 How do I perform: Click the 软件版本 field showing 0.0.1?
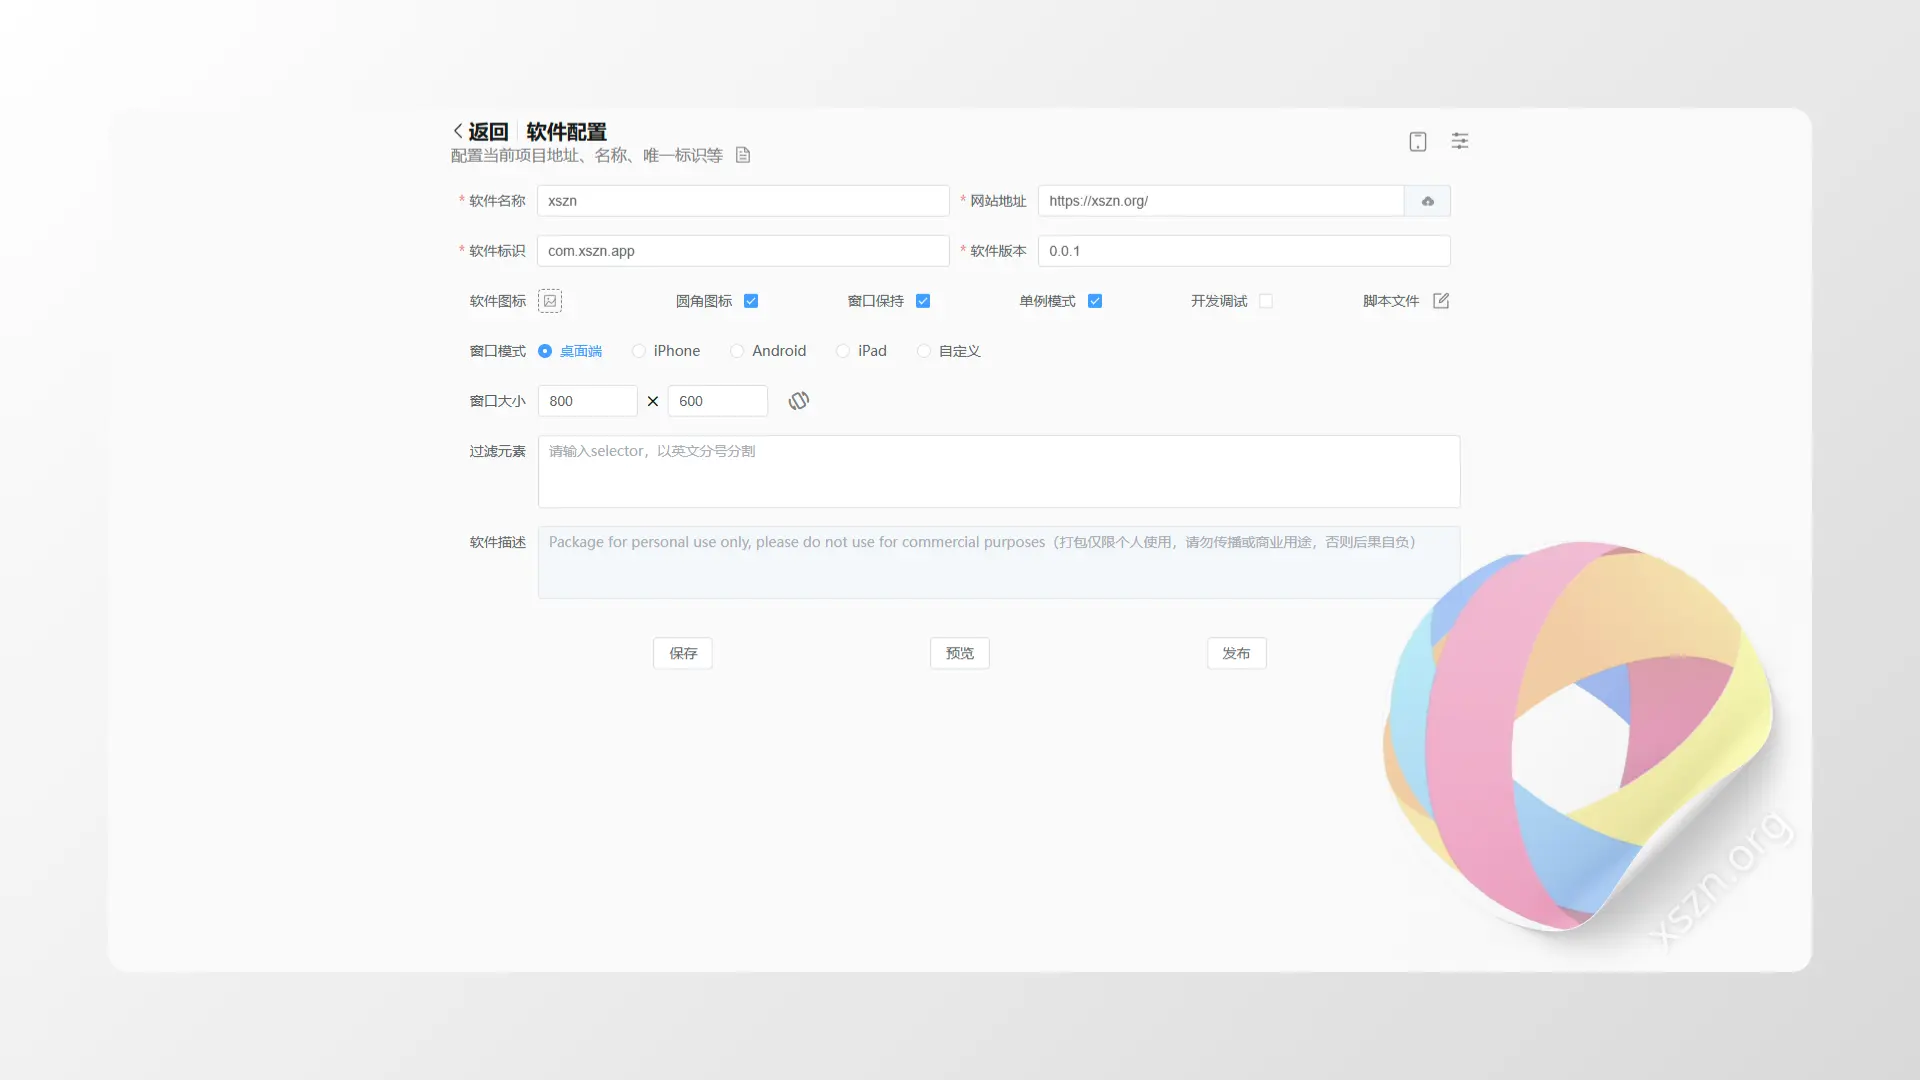tap(1244, 251)
